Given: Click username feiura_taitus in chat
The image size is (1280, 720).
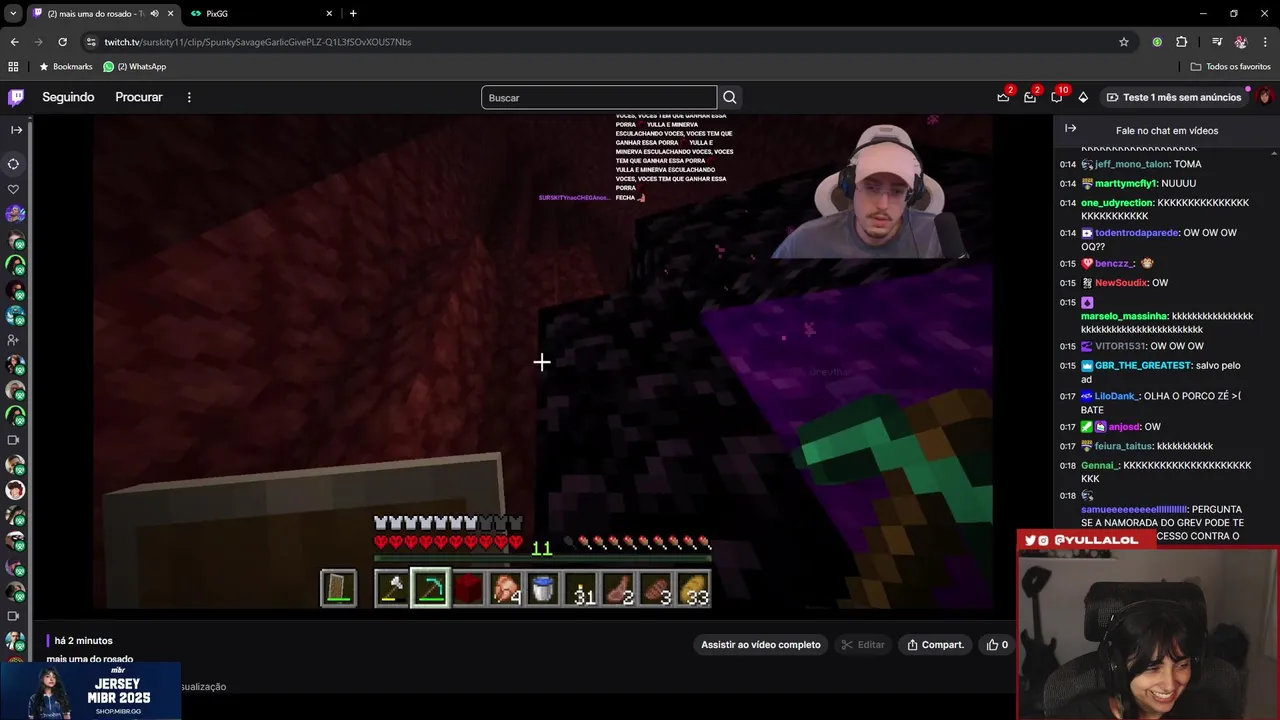Looking at the screenshot, I should tap(1124, 447).
